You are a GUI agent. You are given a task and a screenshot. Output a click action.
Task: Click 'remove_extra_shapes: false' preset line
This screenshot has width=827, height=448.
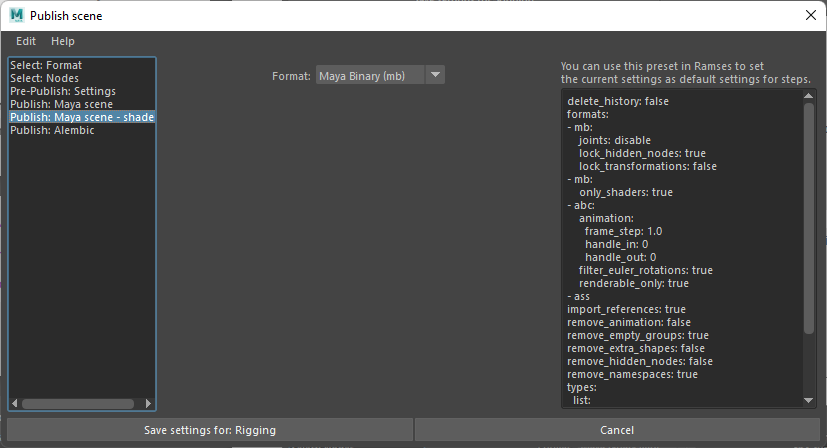click(636, 348)
